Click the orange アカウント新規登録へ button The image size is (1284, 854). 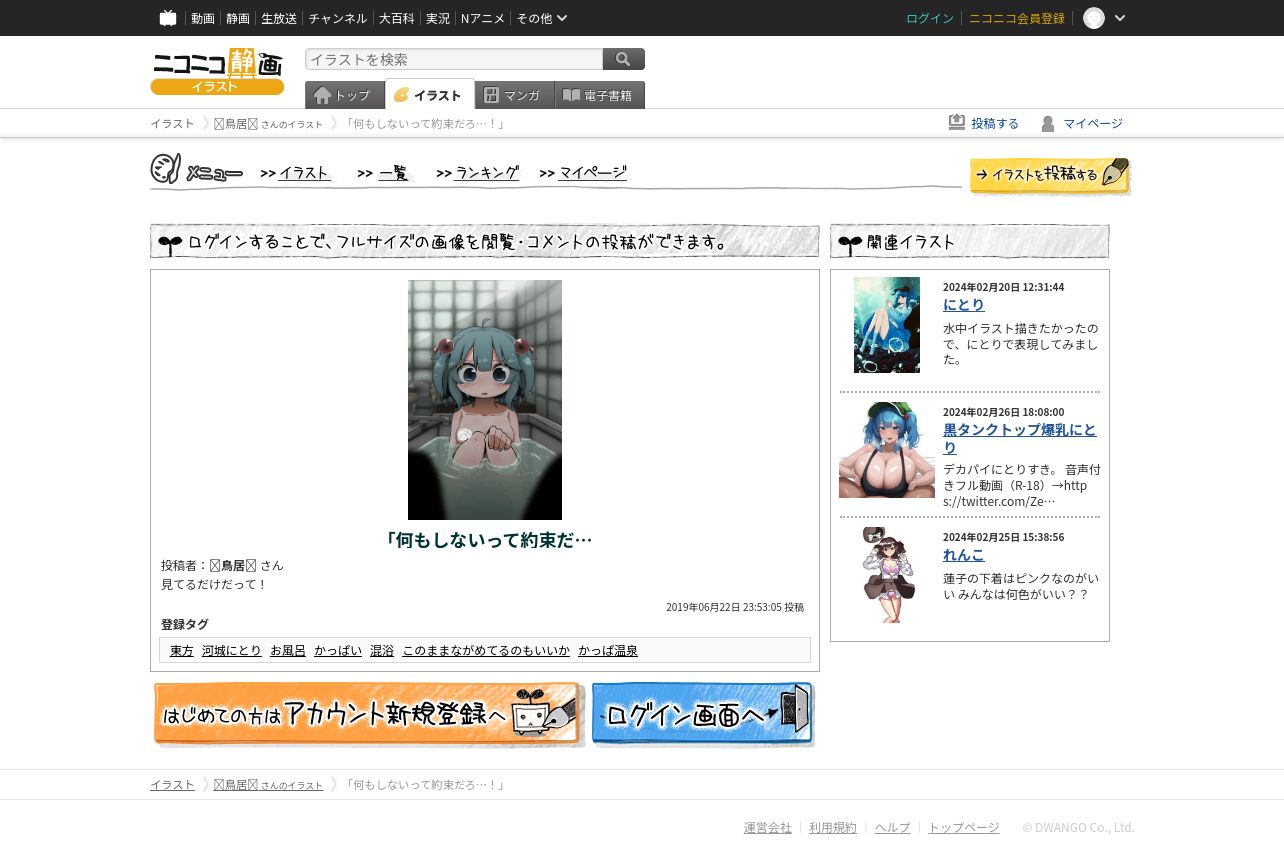pos(368,714)
